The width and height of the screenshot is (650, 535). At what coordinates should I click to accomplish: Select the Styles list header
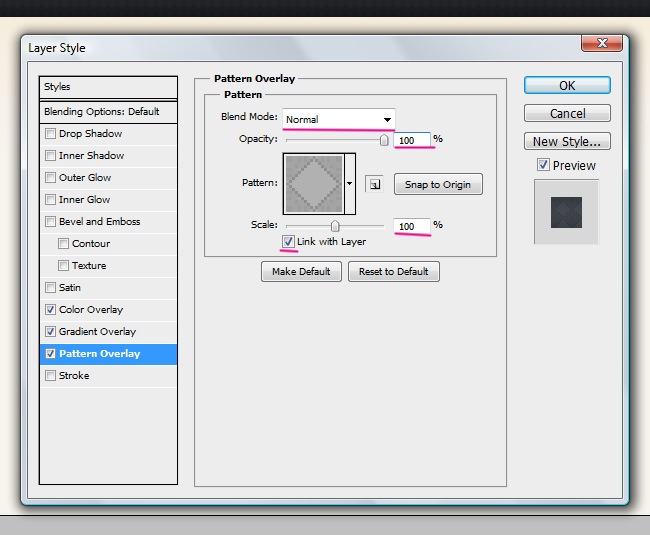[x=108, y=87]
